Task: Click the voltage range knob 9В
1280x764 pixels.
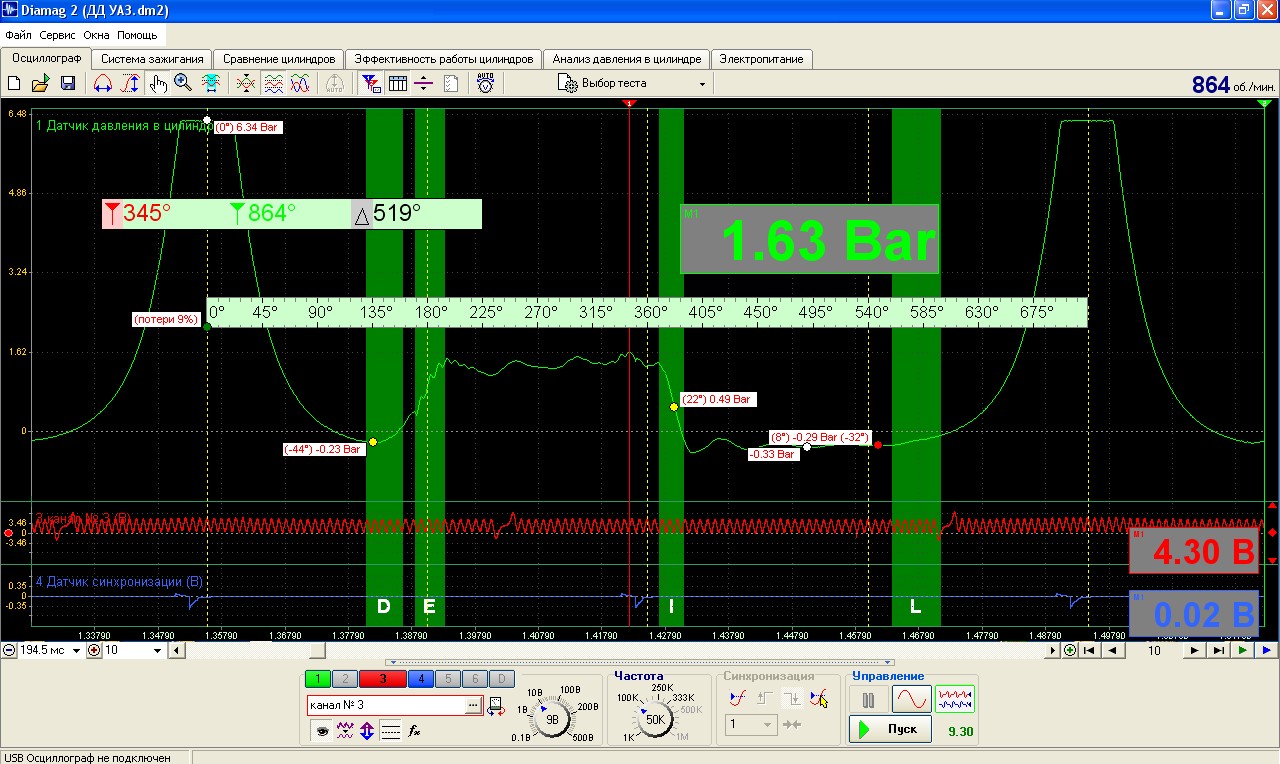Action: (x=553, y=719)
